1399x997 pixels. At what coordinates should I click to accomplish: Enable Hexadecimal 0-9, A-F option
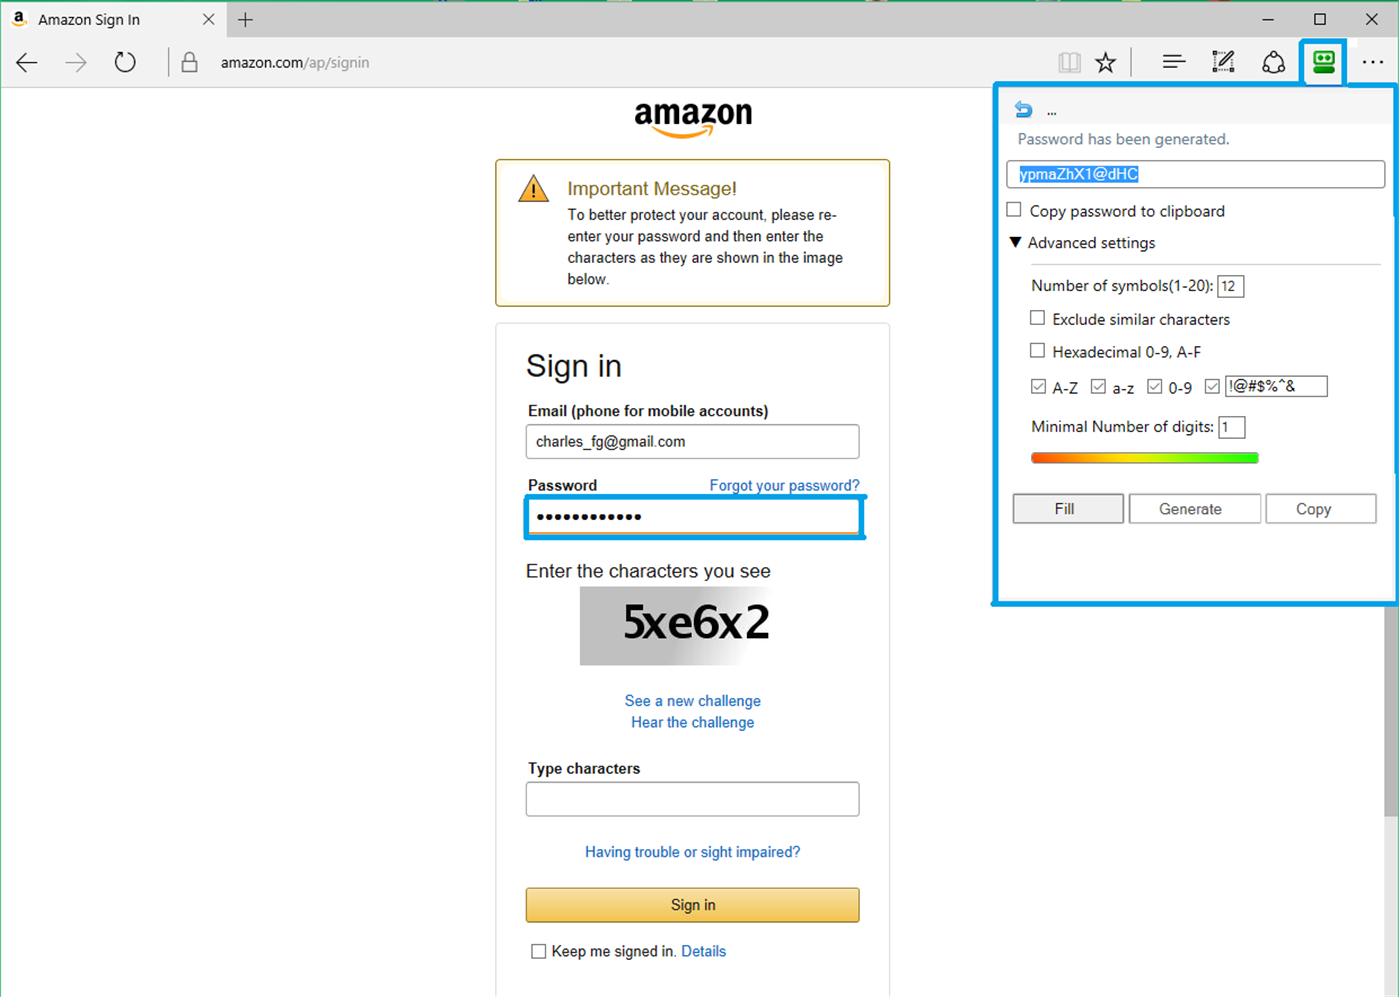[1037, 350]
